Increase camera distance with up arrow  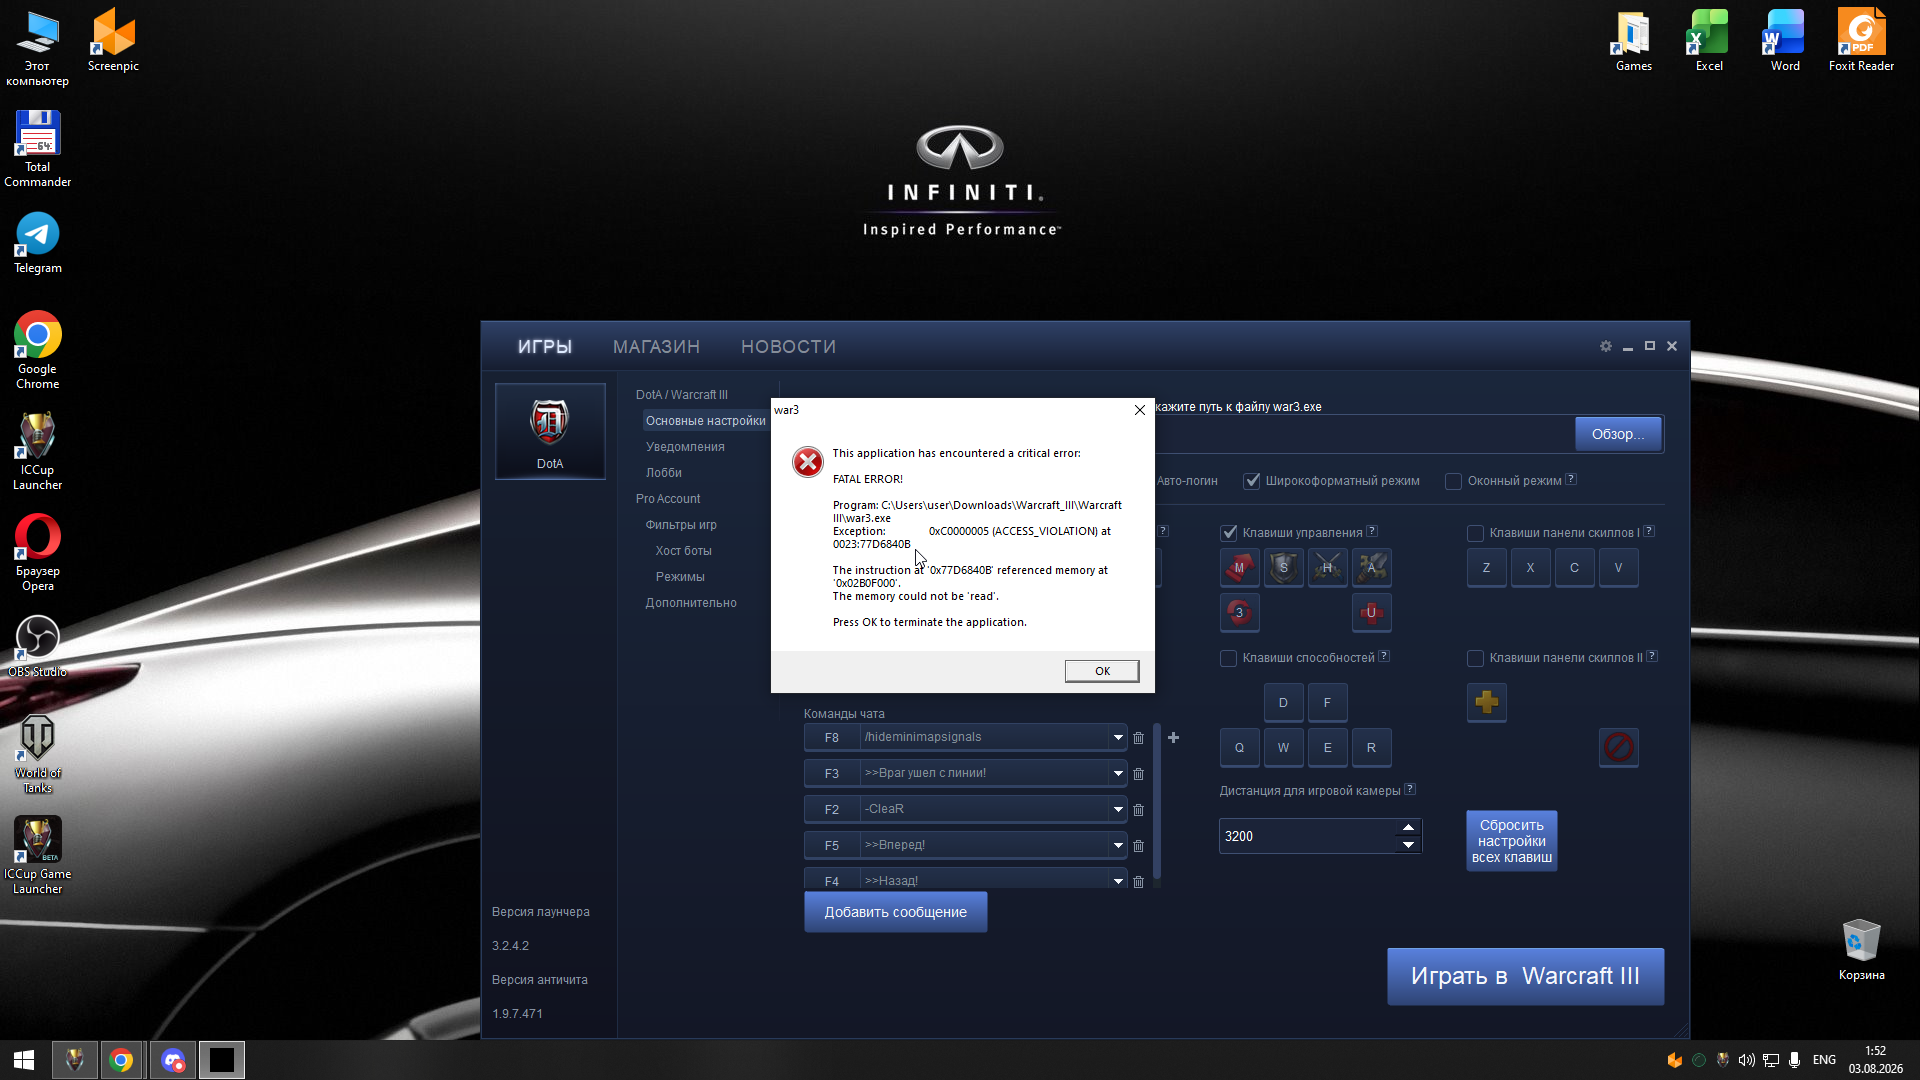tap(1408, 827)
